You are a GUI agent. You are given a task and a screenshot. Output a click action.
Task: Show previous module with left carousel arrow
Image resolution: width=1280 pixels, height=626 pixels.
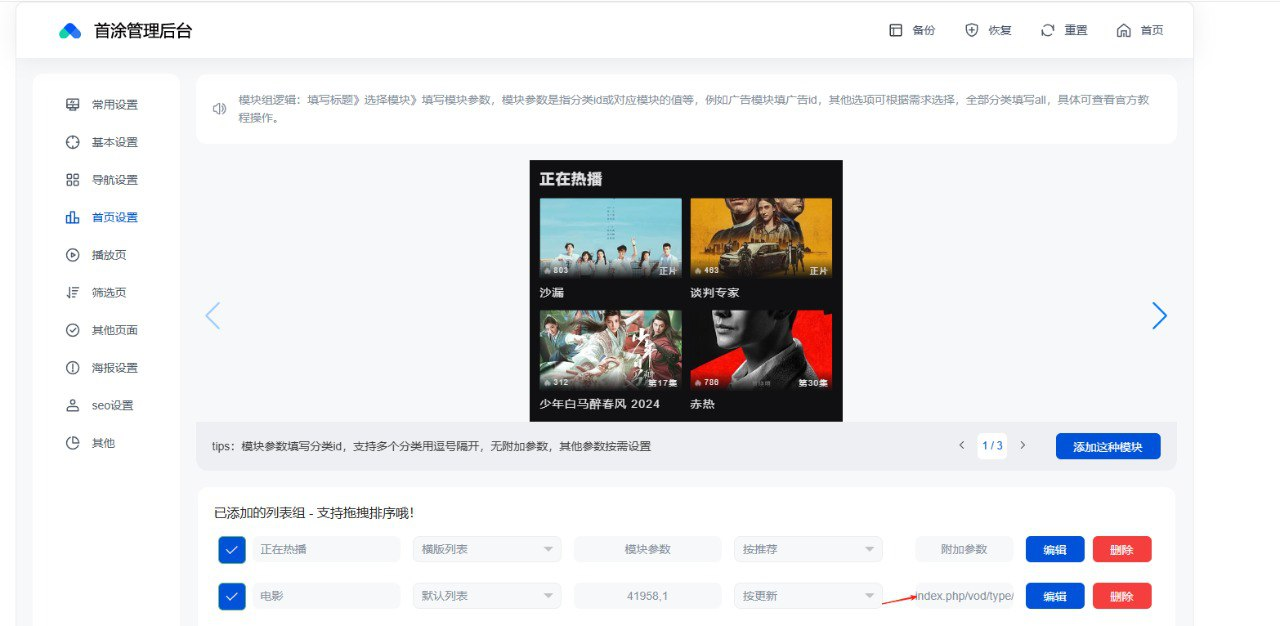(212, 316)
